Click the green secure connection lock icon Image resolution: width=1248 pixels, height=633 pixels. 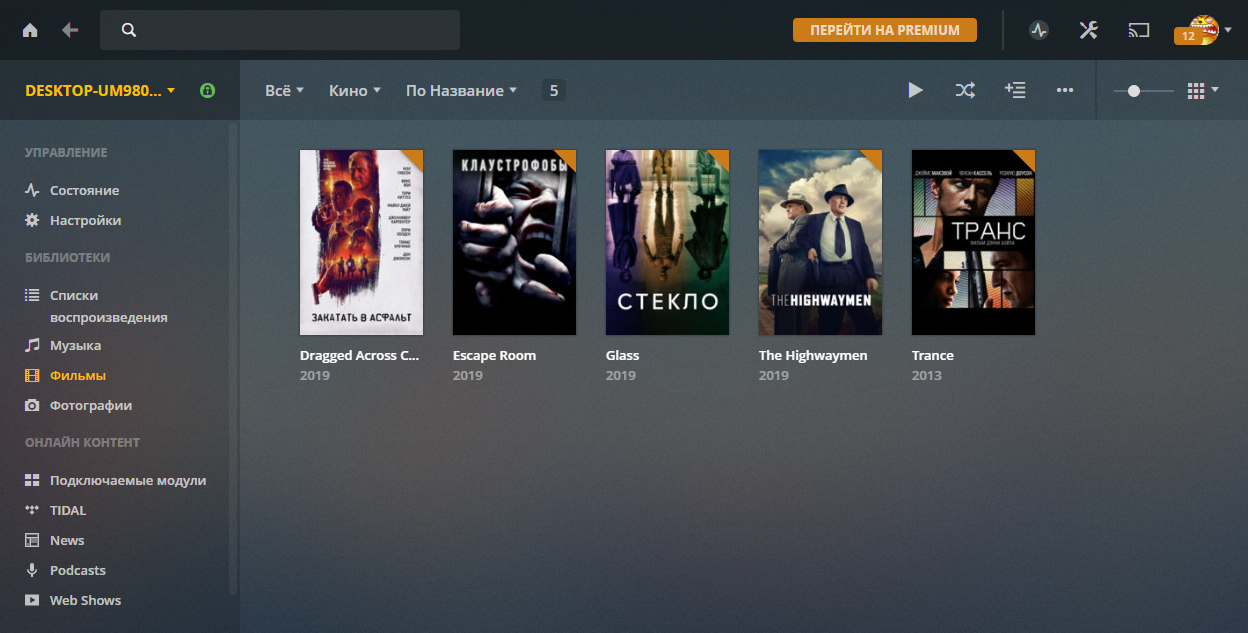point(207,90)
